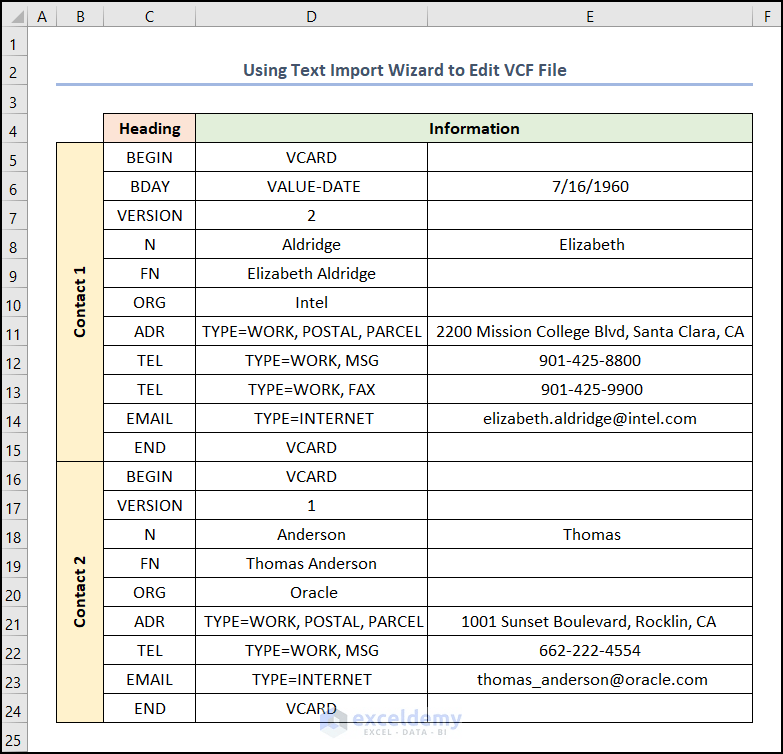The width and height of the screenshot is (783, 754).
Task: Select column A header
Action: [x=42, y=16]
